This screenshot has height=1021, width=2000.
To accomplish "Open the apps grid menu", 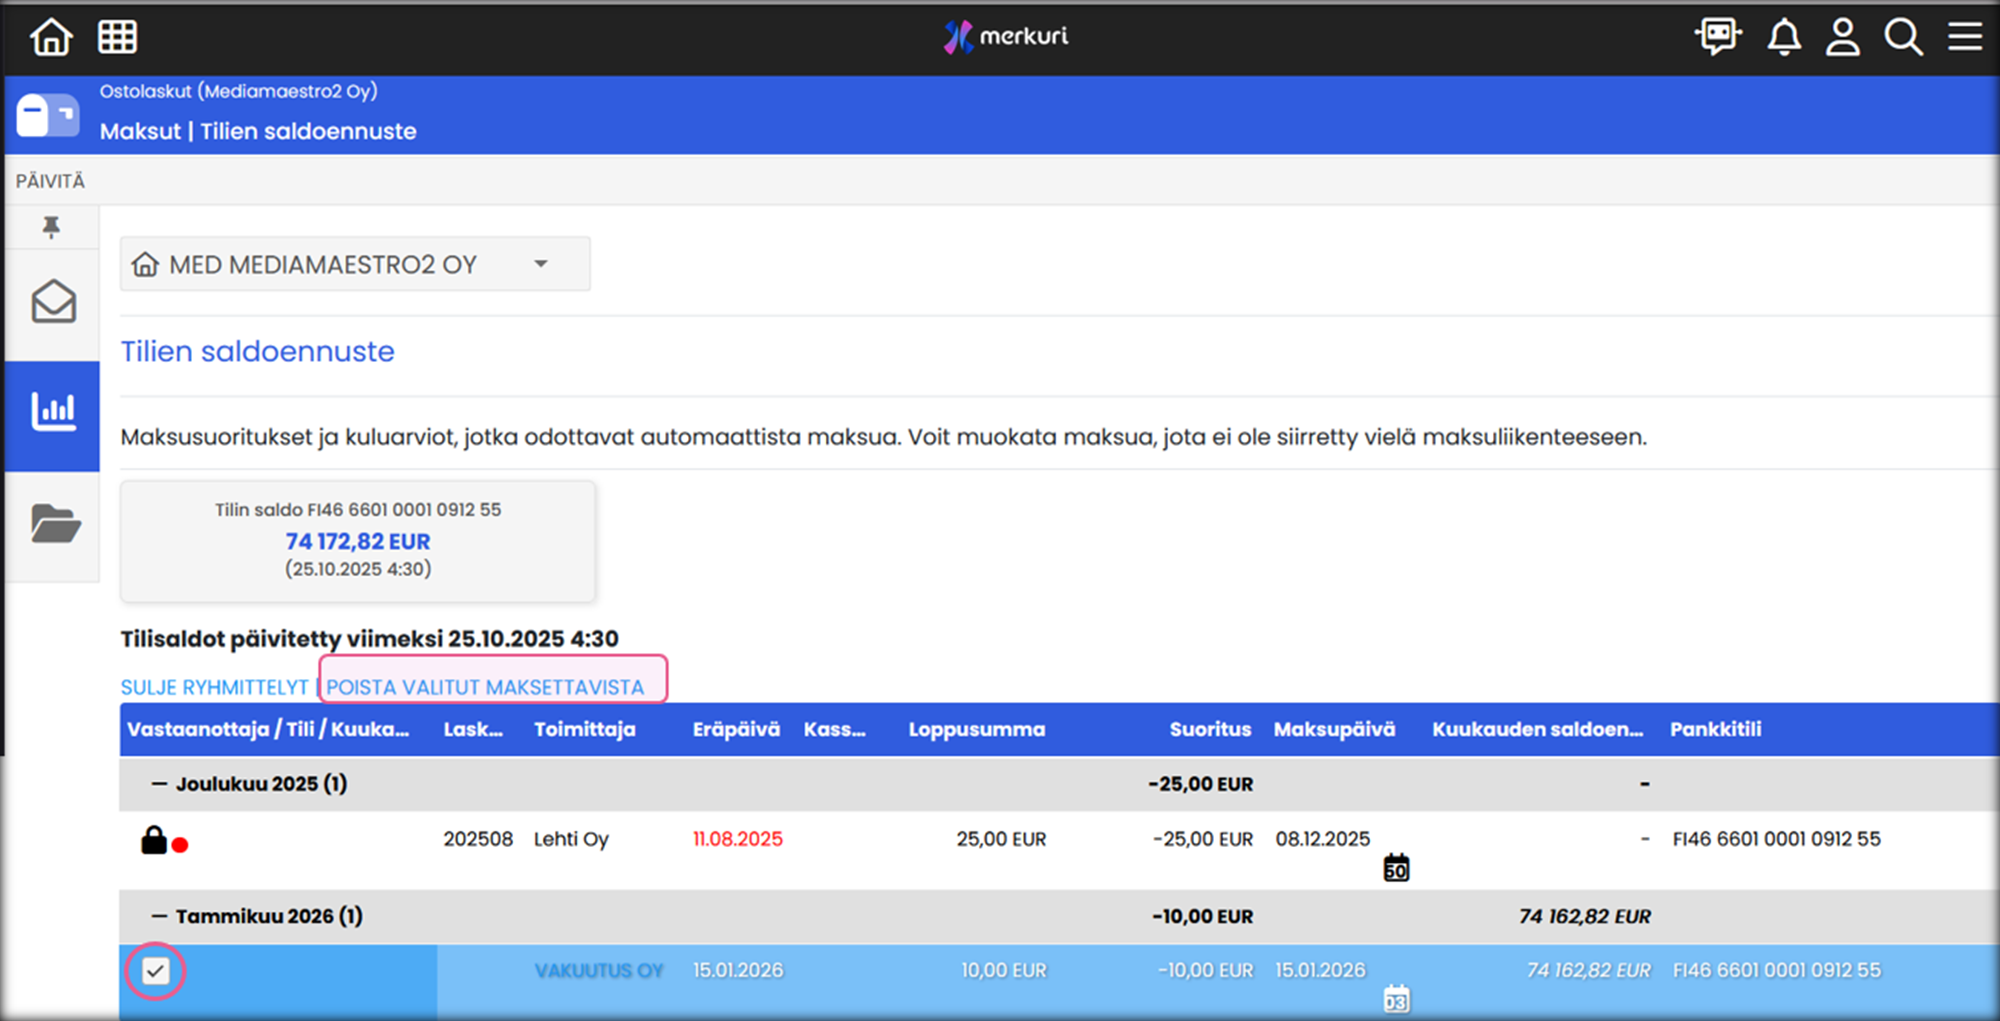I will pos(117,37).
